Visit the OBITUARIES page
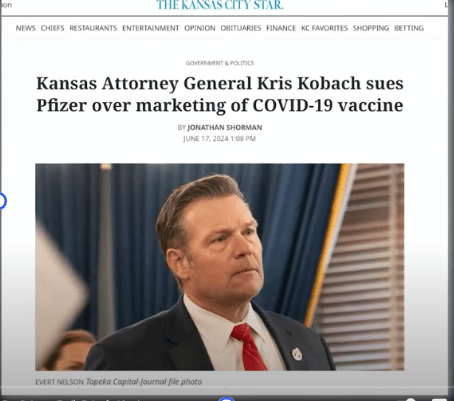 click(241, 28)
